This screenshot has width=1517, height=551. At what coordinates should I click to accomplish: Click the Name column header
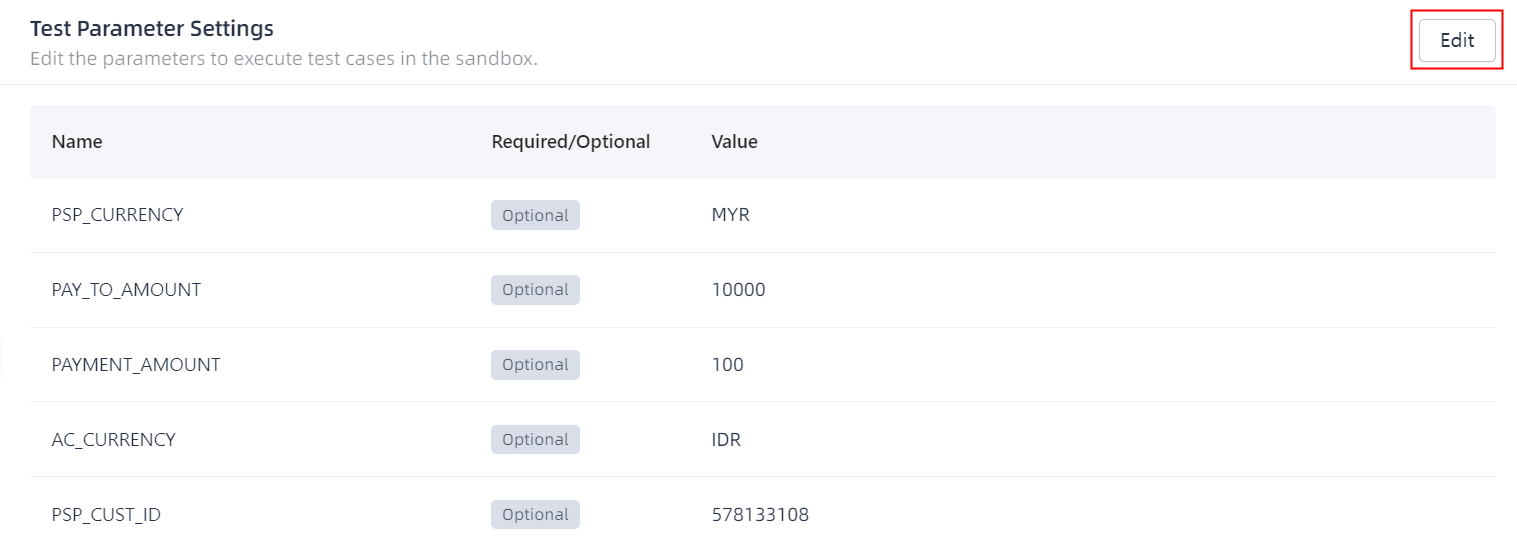click(x=77, y=142)
